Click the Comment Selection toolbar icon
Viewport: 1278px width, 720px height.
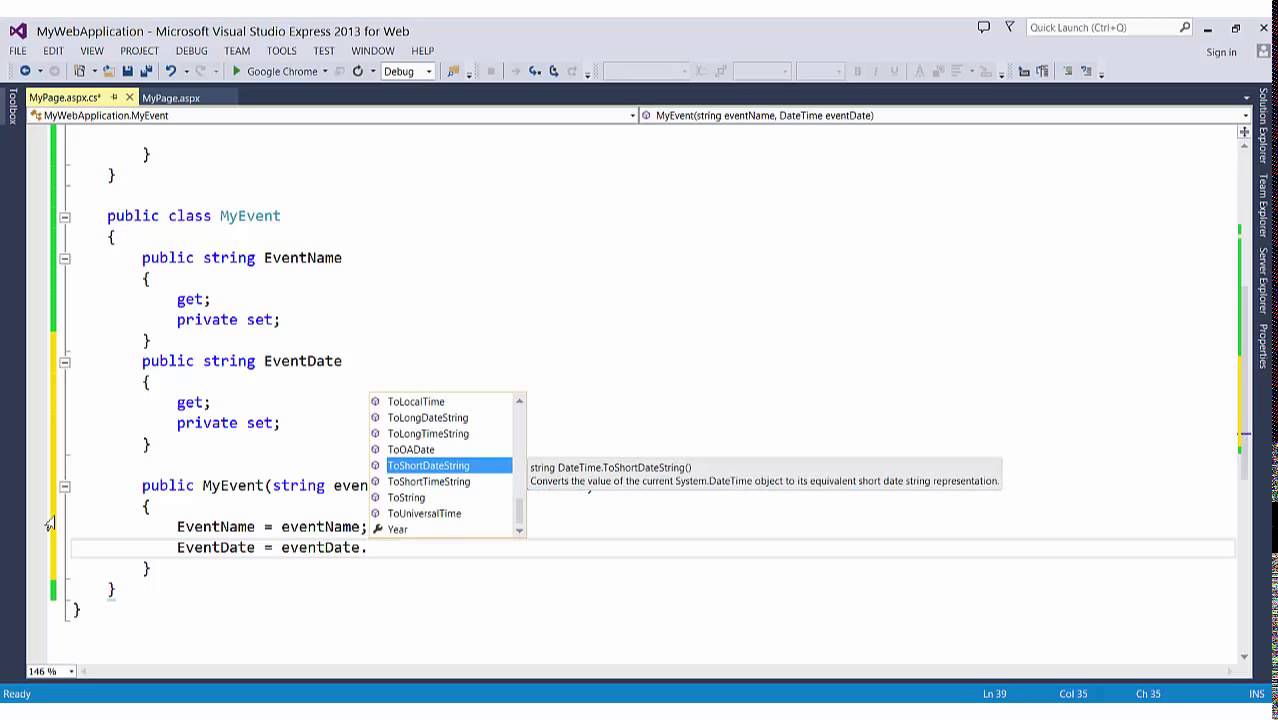pos(1068,71)
